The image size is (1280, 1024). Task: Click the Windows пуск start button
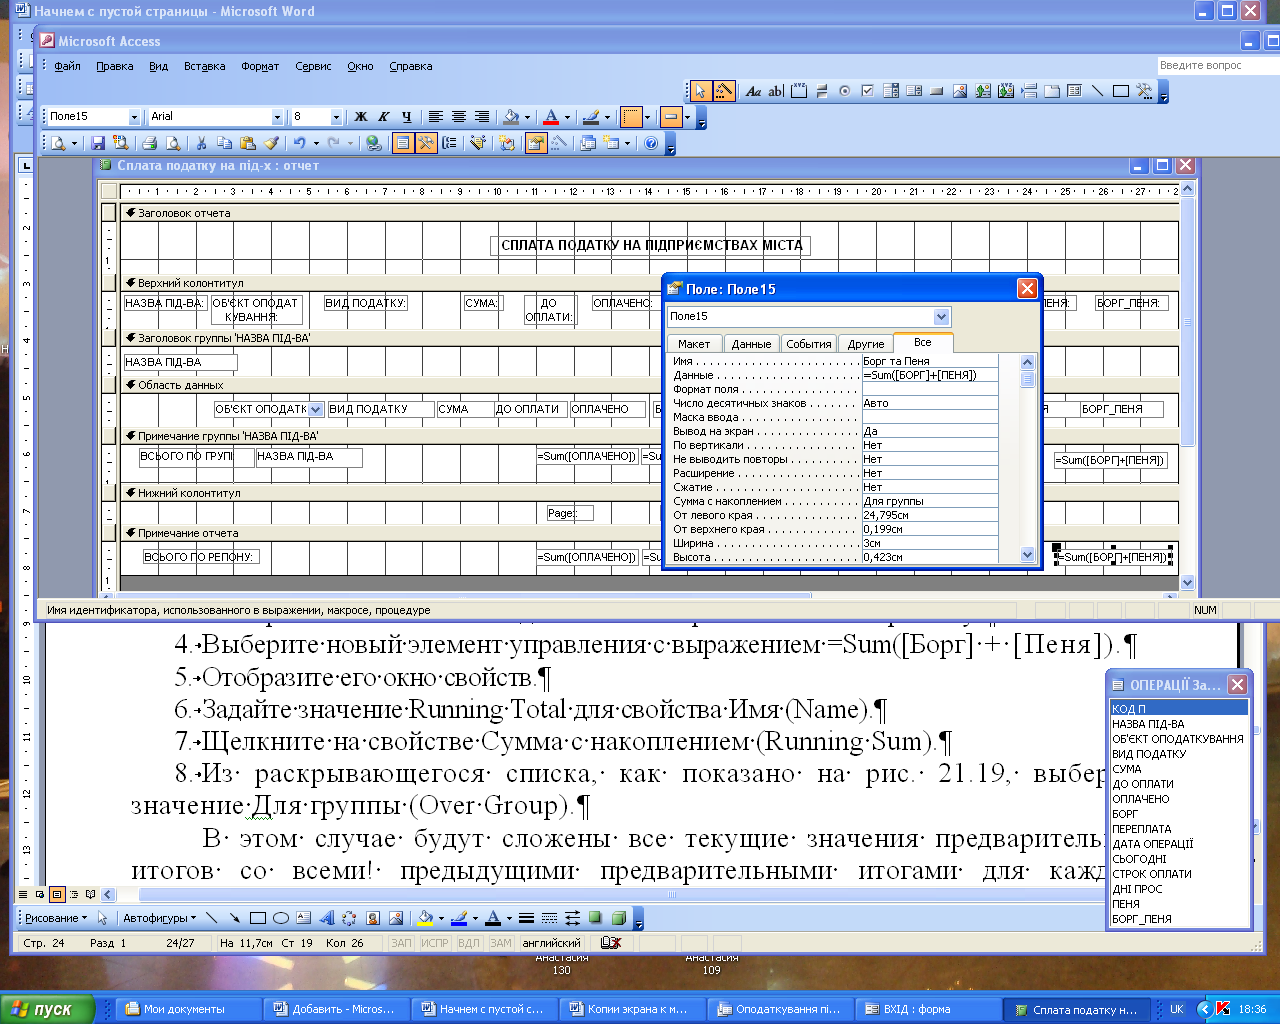coord(46,1009)
